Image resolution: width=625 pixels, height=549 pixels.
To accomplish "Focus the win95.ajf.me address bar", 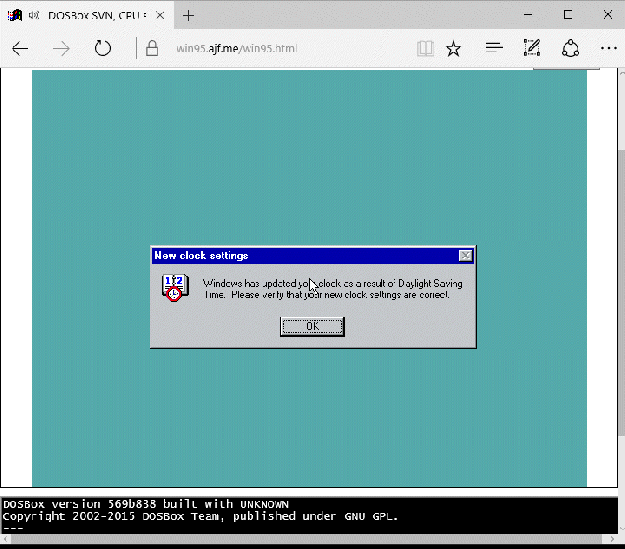I will click(237, 49).
